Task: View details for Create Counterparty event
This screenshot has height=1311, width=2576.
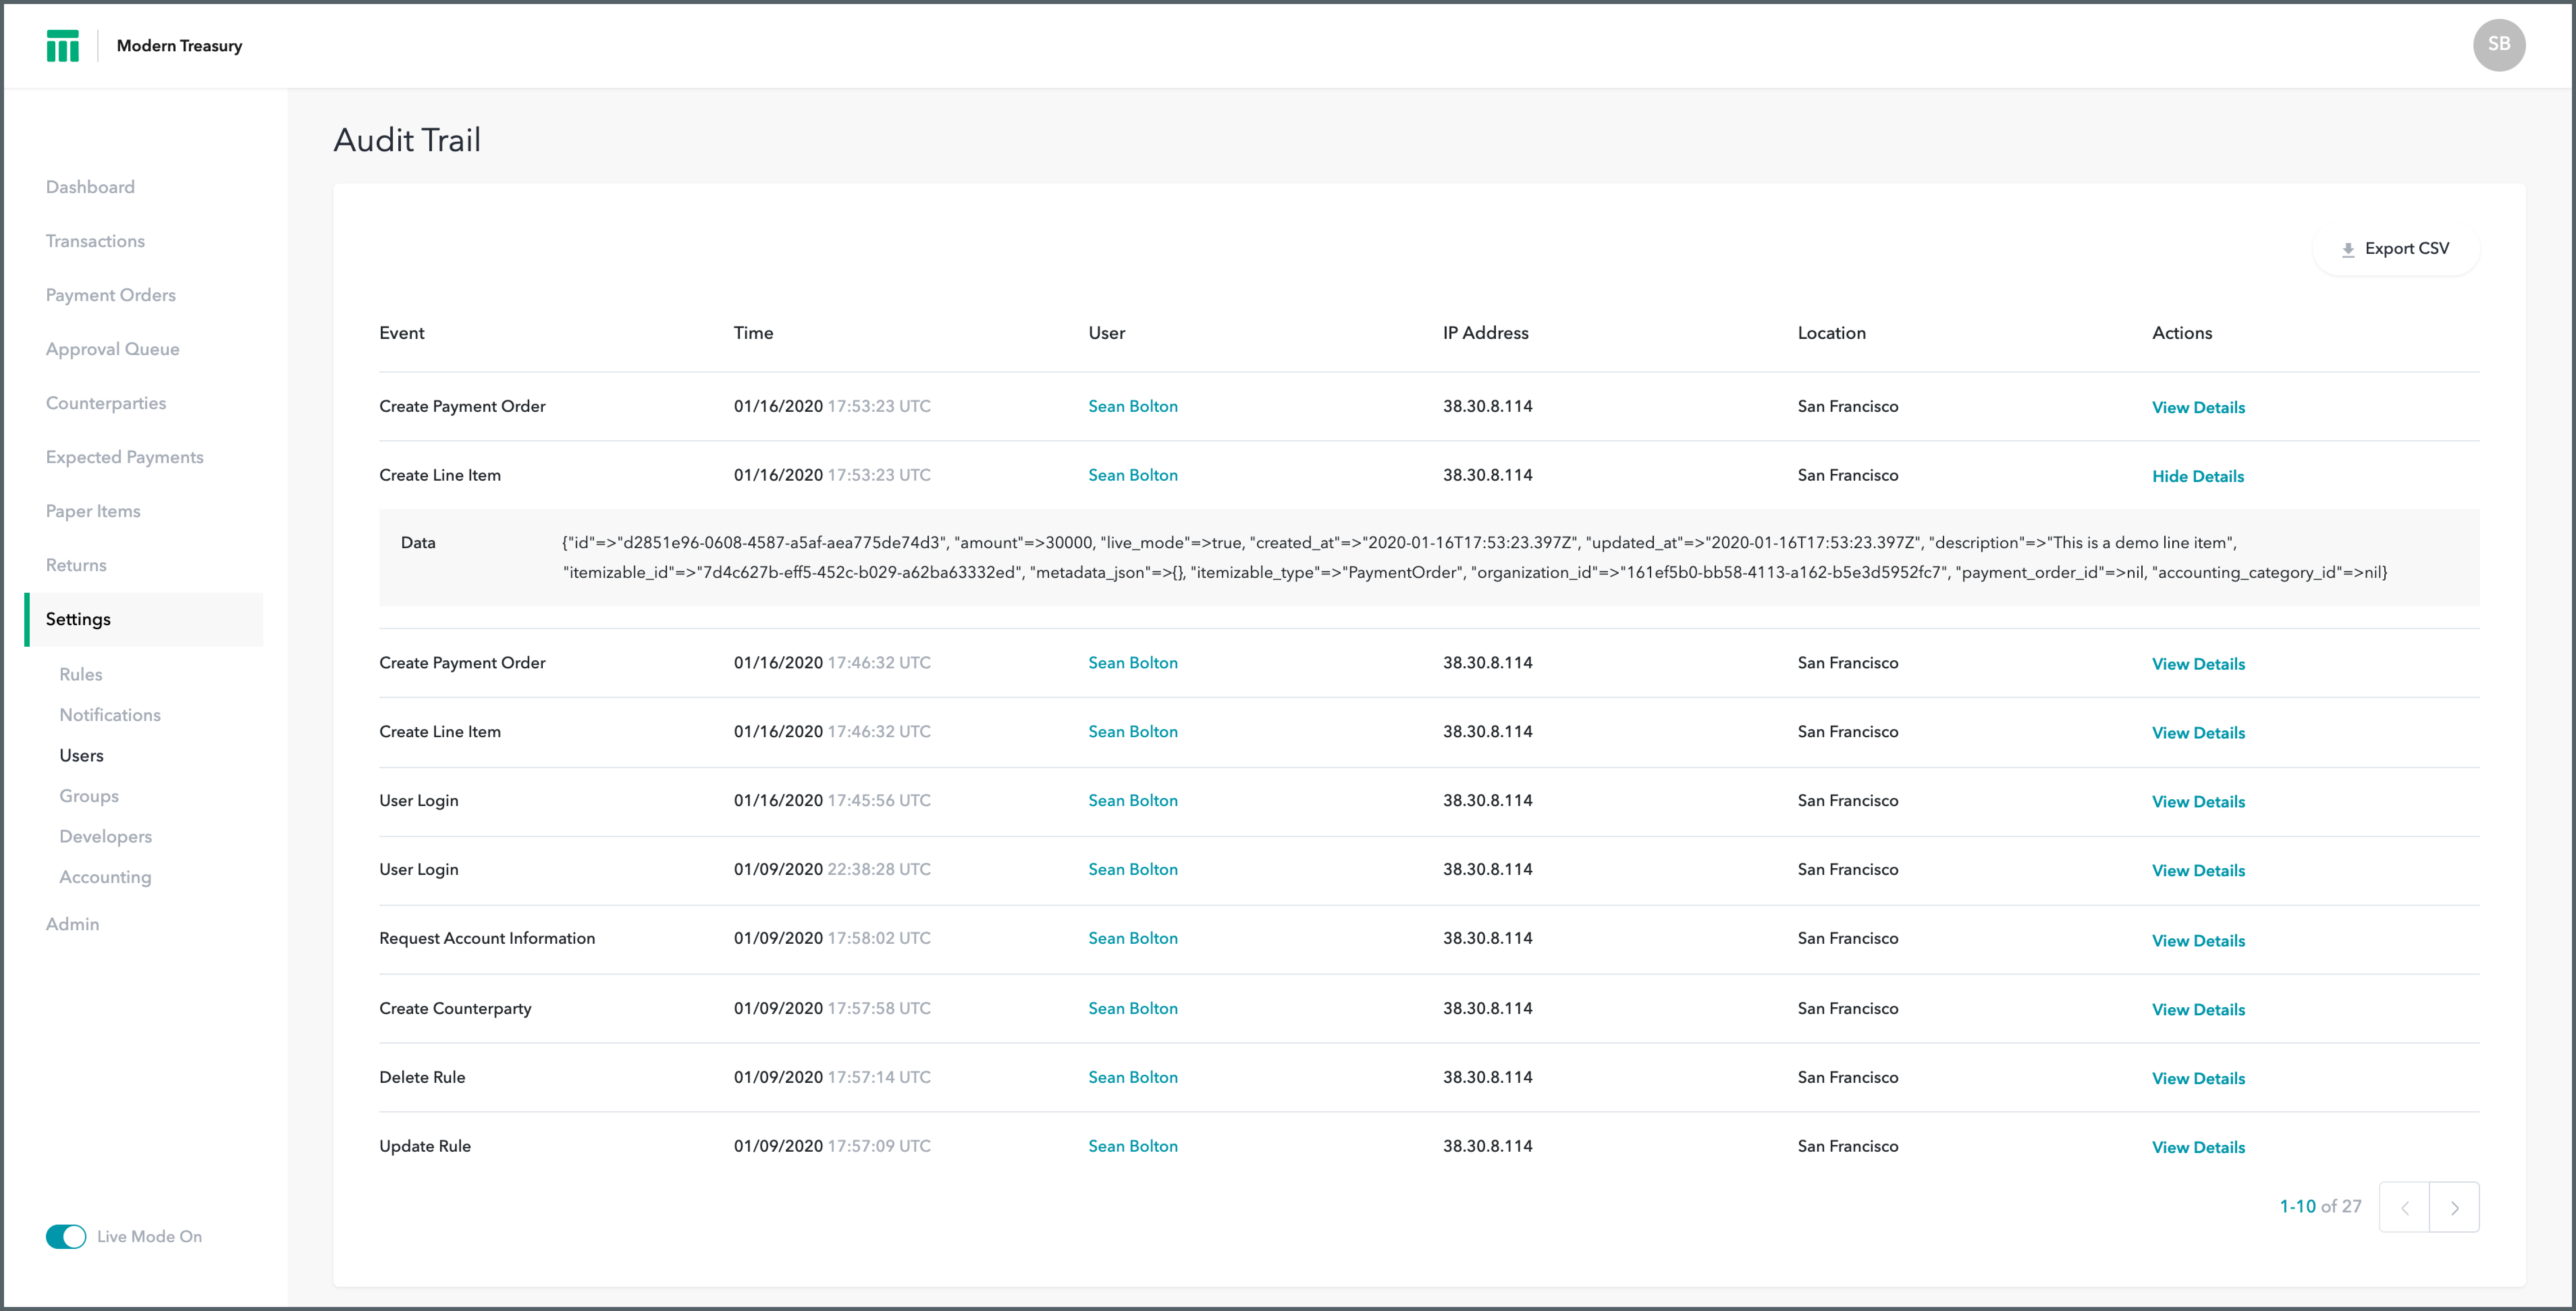Action: pos(2197,1010)
